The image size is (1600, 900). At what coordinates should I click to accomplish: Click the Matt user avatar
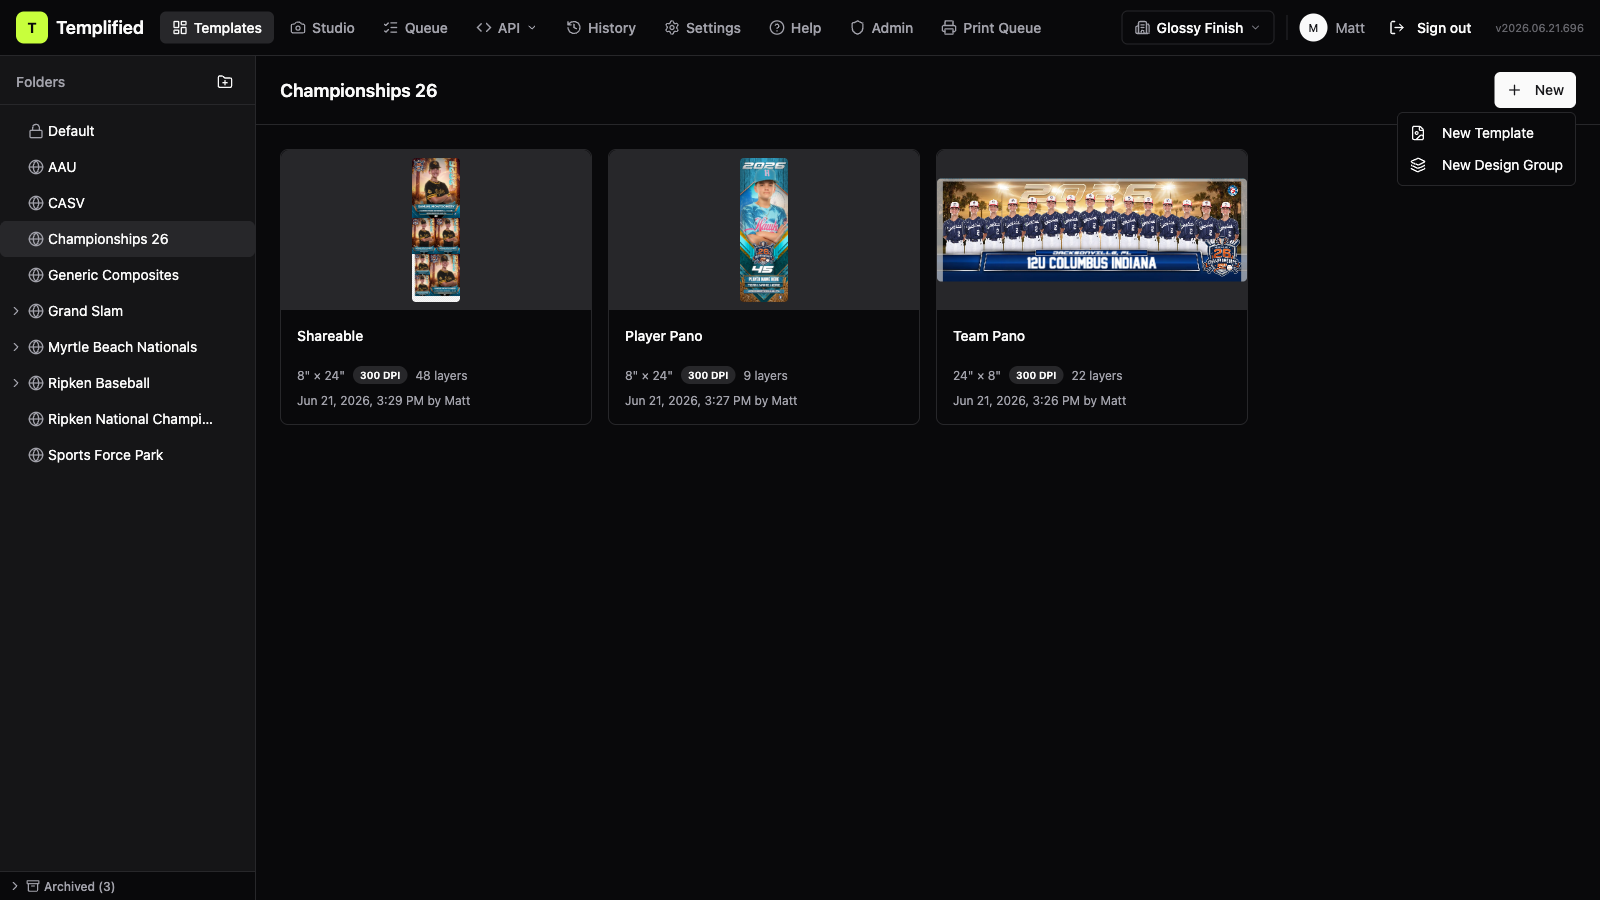click(1313, 28)
